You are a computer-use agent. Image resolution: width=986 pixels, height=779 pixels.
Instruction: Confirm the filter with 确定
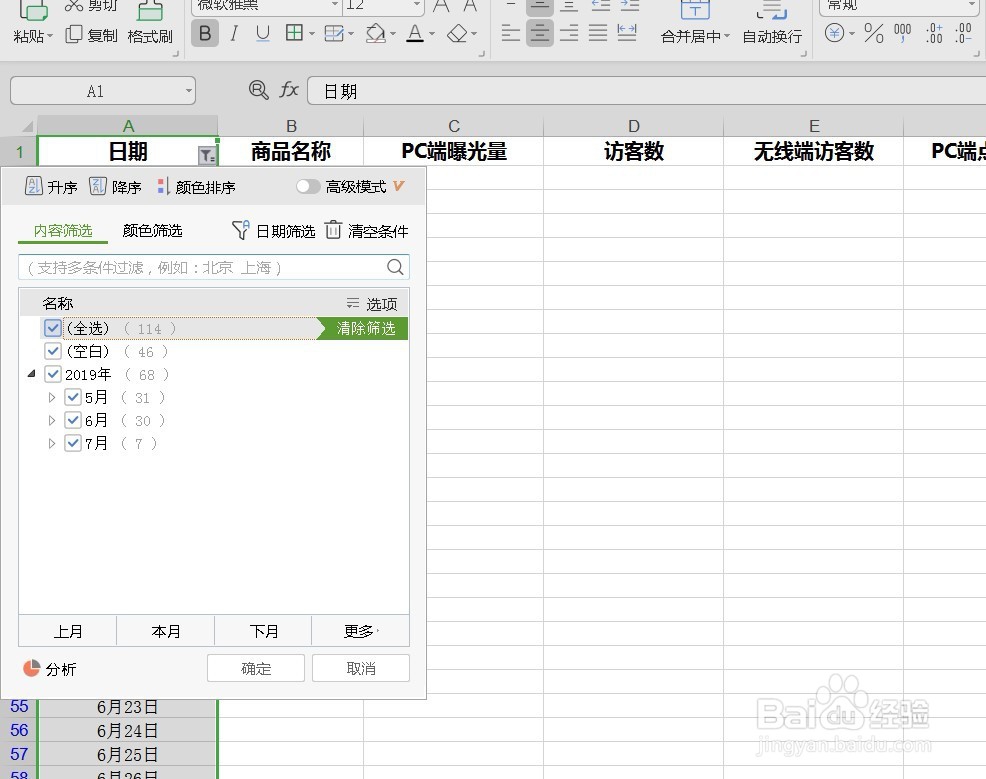point(255,668)
